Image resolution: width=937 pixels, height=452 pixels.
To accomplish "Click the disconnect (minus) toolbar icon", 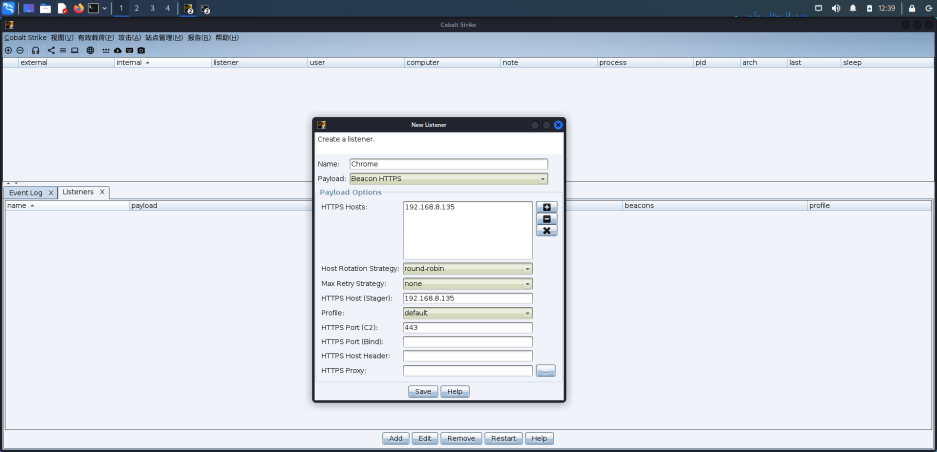I will [x=20, y=51].
